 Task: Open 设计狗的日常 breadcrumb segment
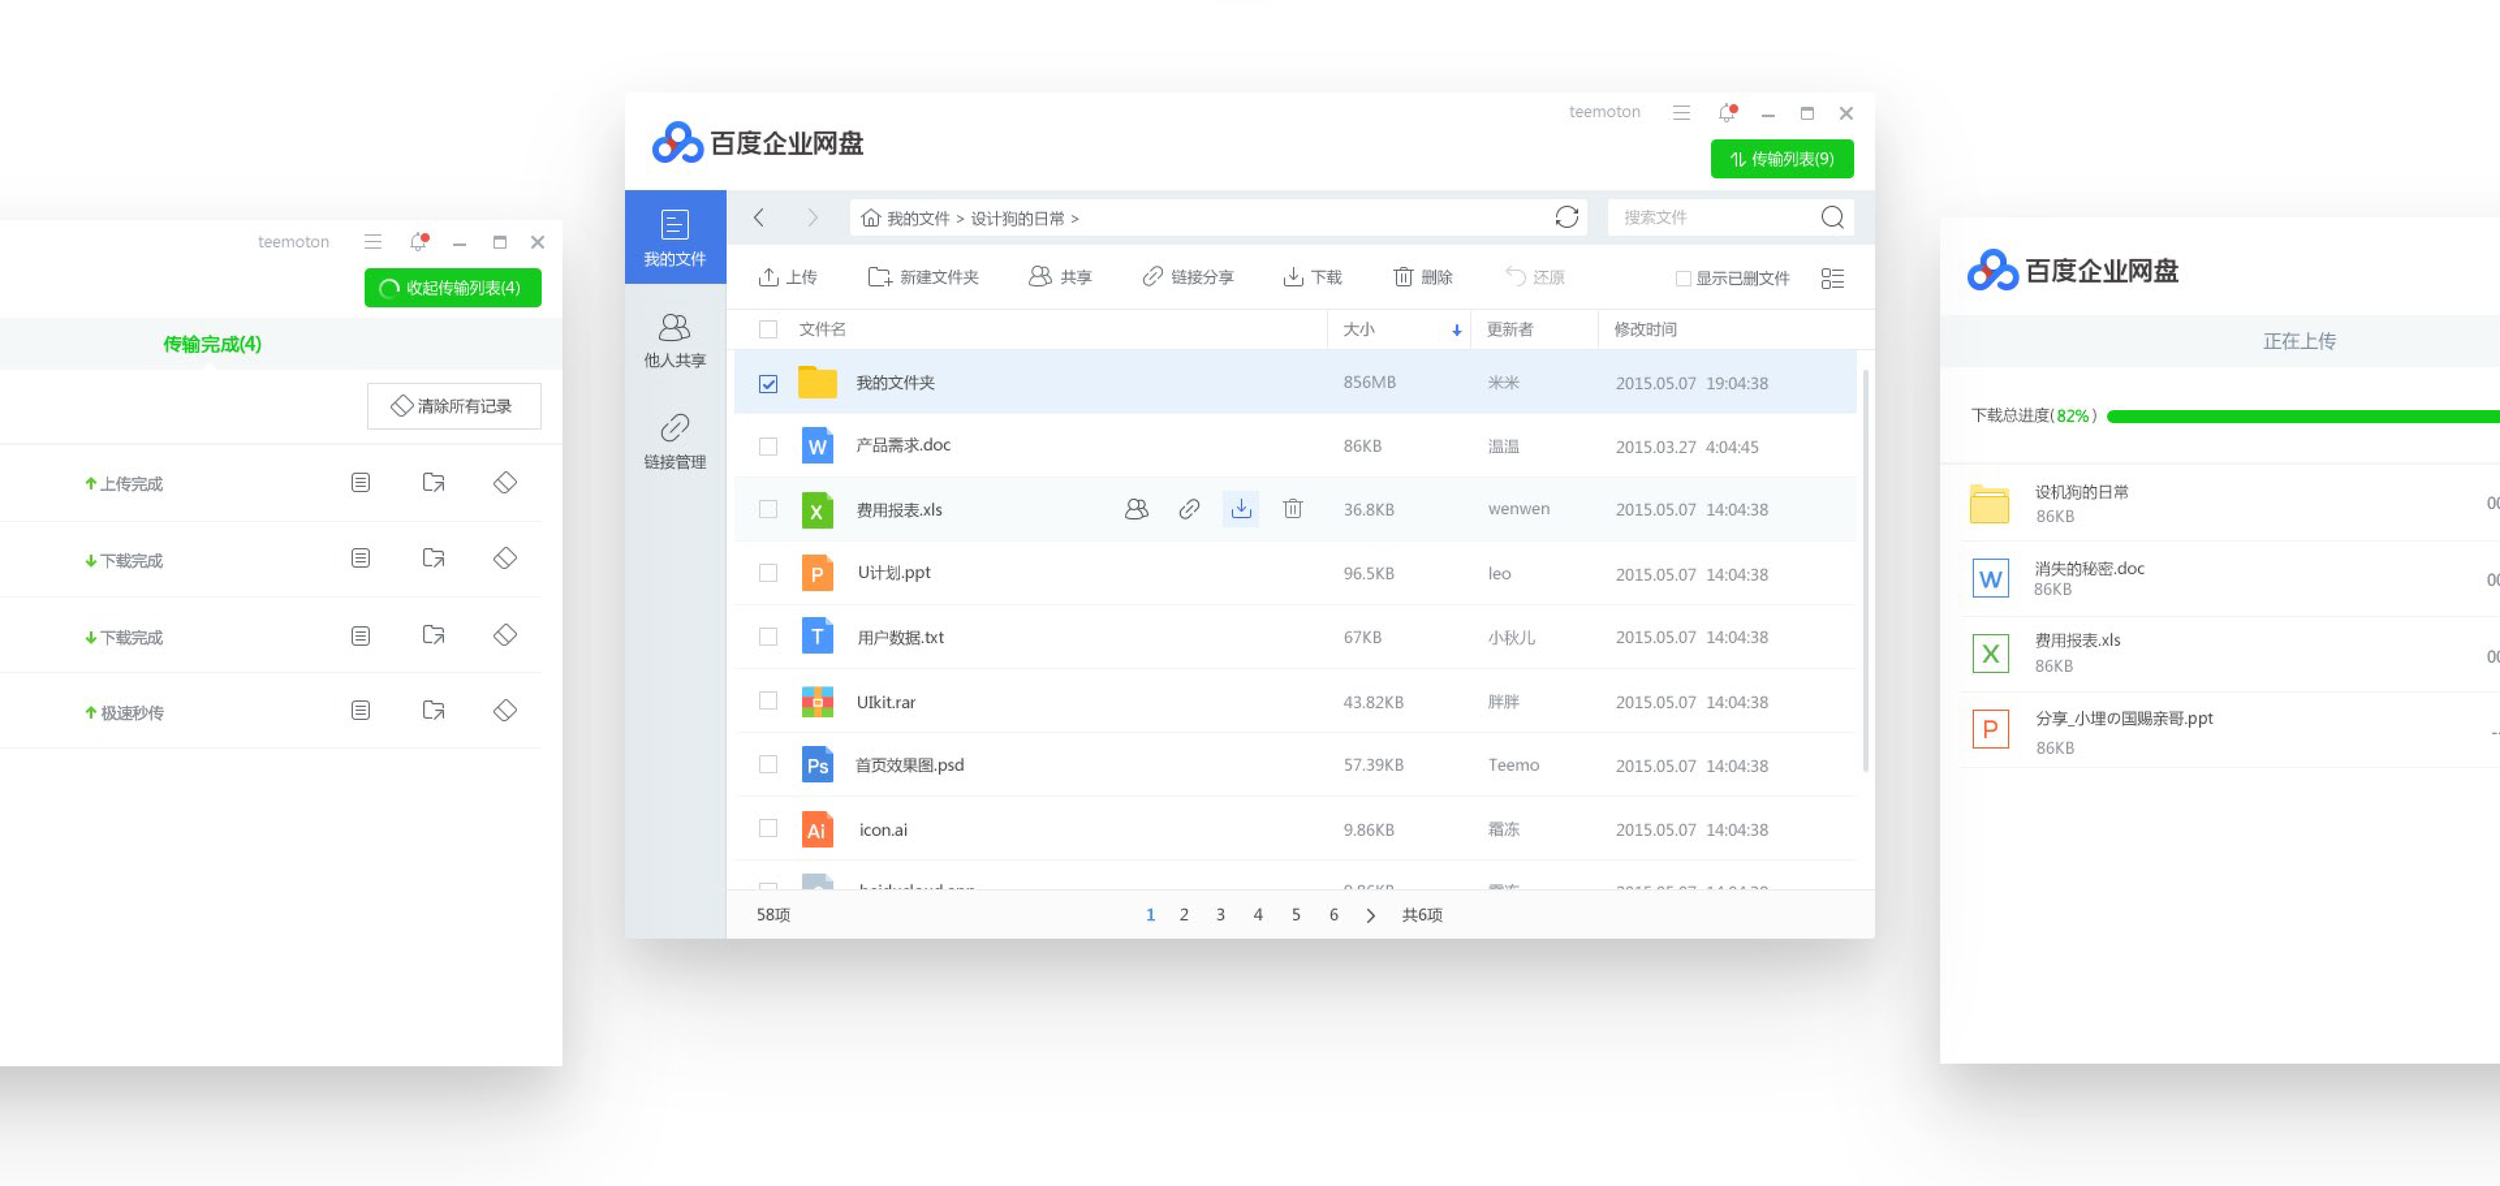click(1017, 218)
